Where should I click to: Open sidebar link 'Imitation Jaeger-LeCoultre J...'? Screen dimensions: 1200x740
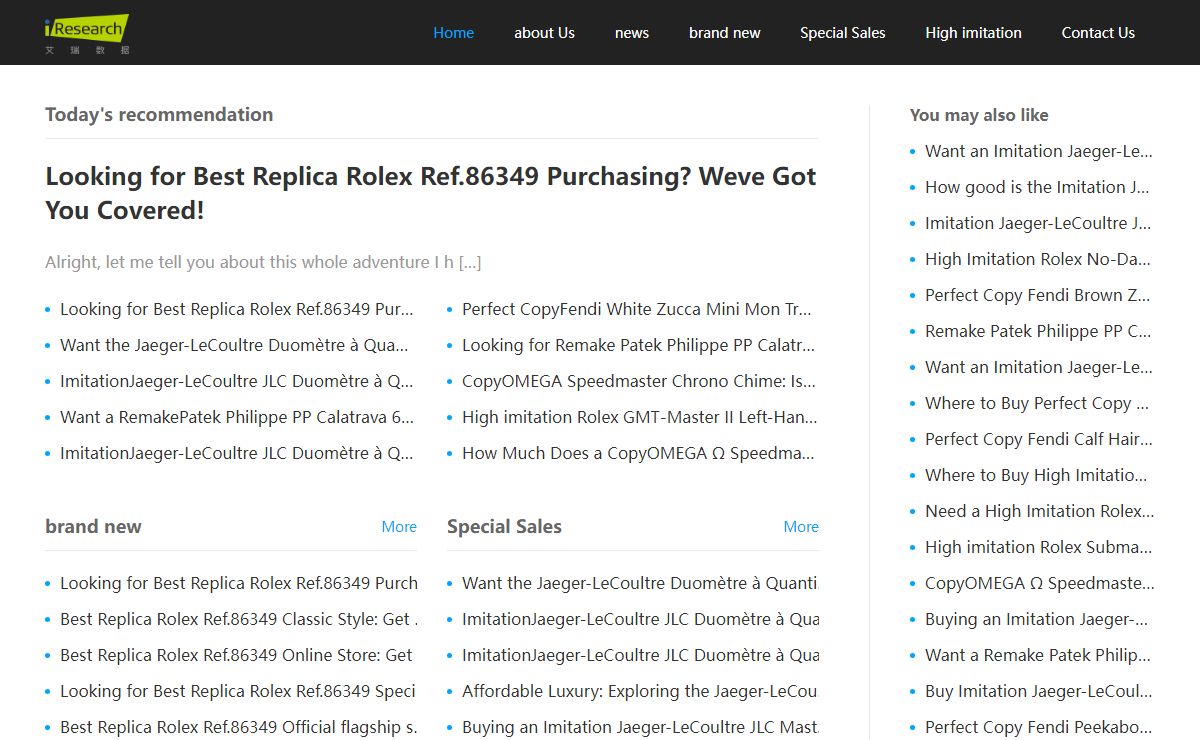pos(1038,223)
